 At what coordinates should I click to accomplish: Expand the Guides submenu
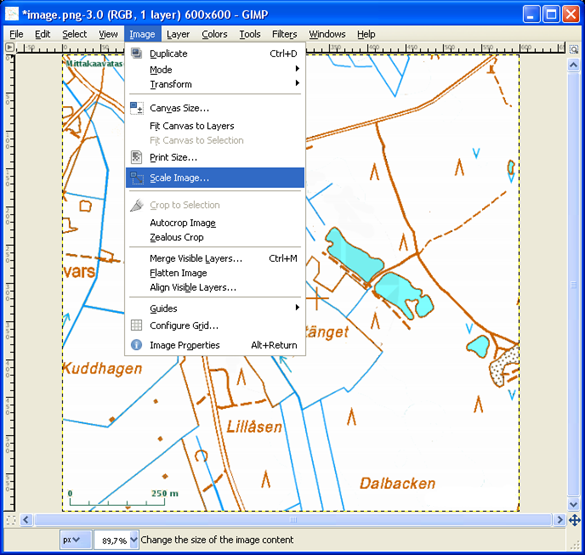[x=215, y=308]
